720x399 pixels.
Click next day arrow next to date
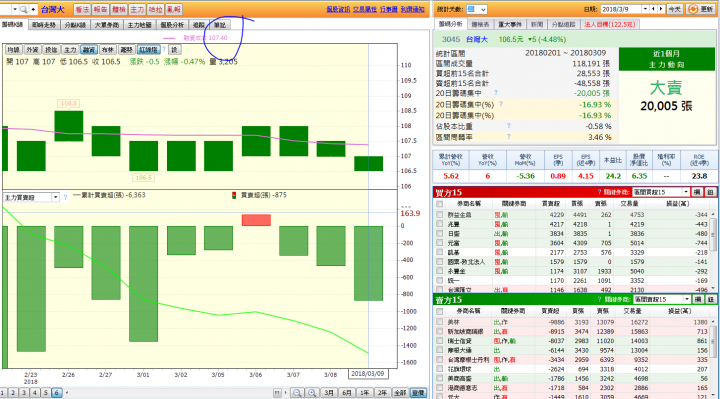coord(661,9)
